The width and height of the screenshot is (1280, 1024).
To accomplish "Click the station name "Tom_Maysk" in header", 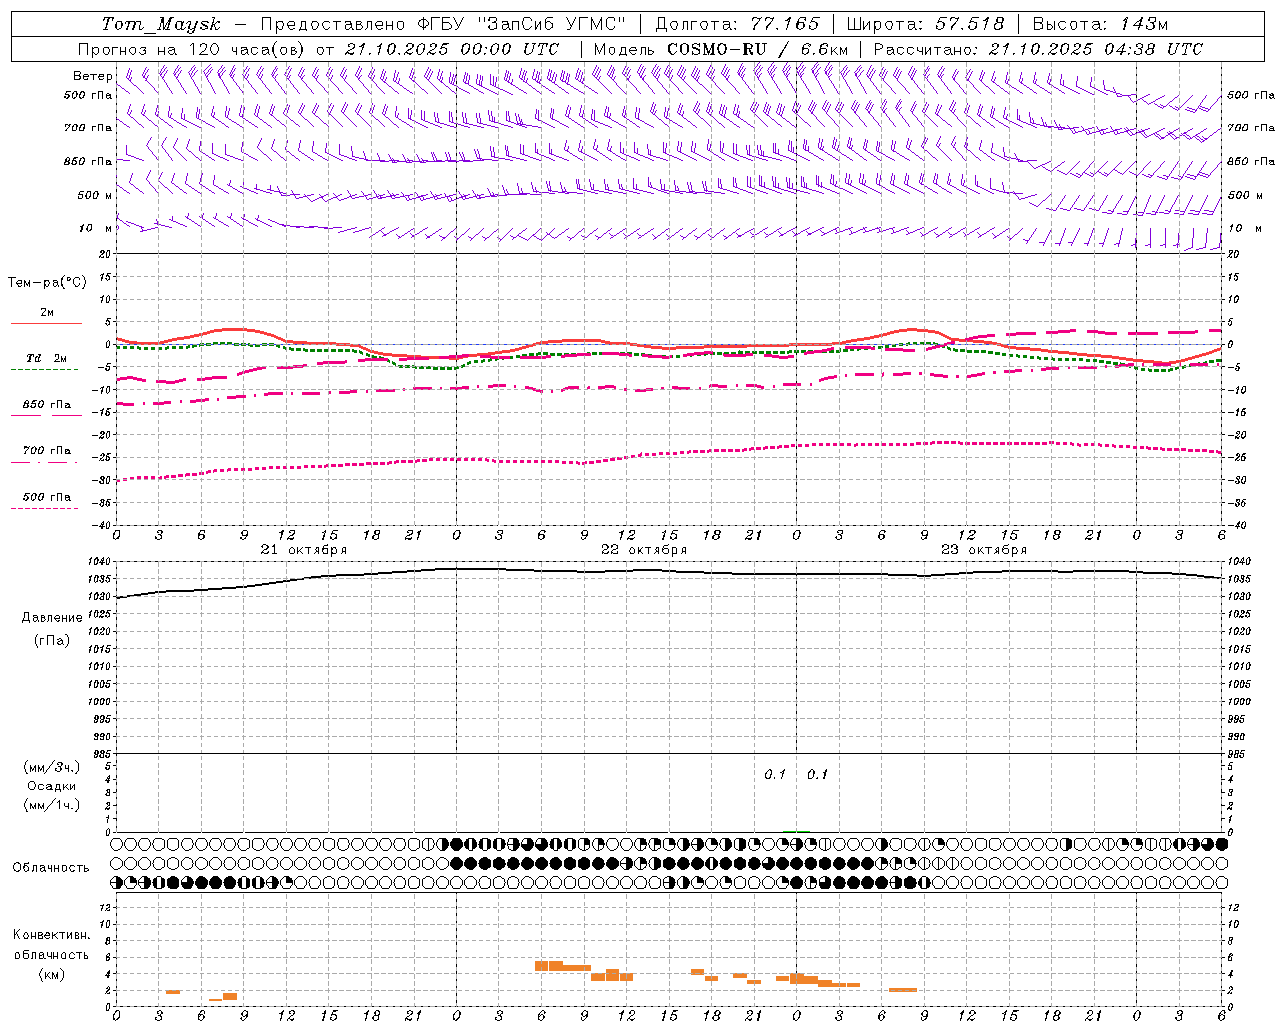I will [161, 24].
